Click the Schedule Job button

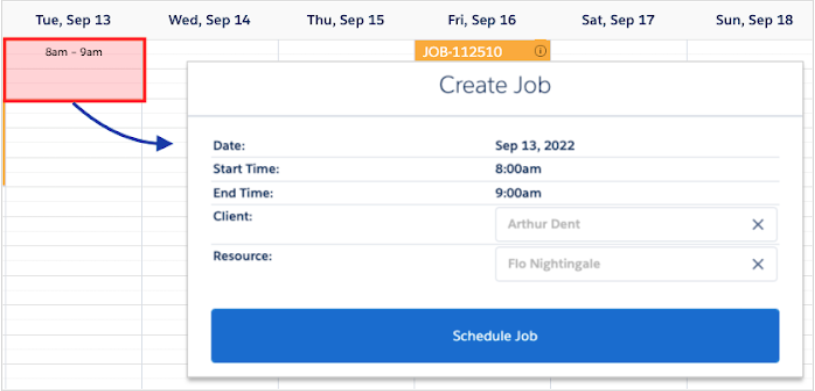[x=495, y=336]
